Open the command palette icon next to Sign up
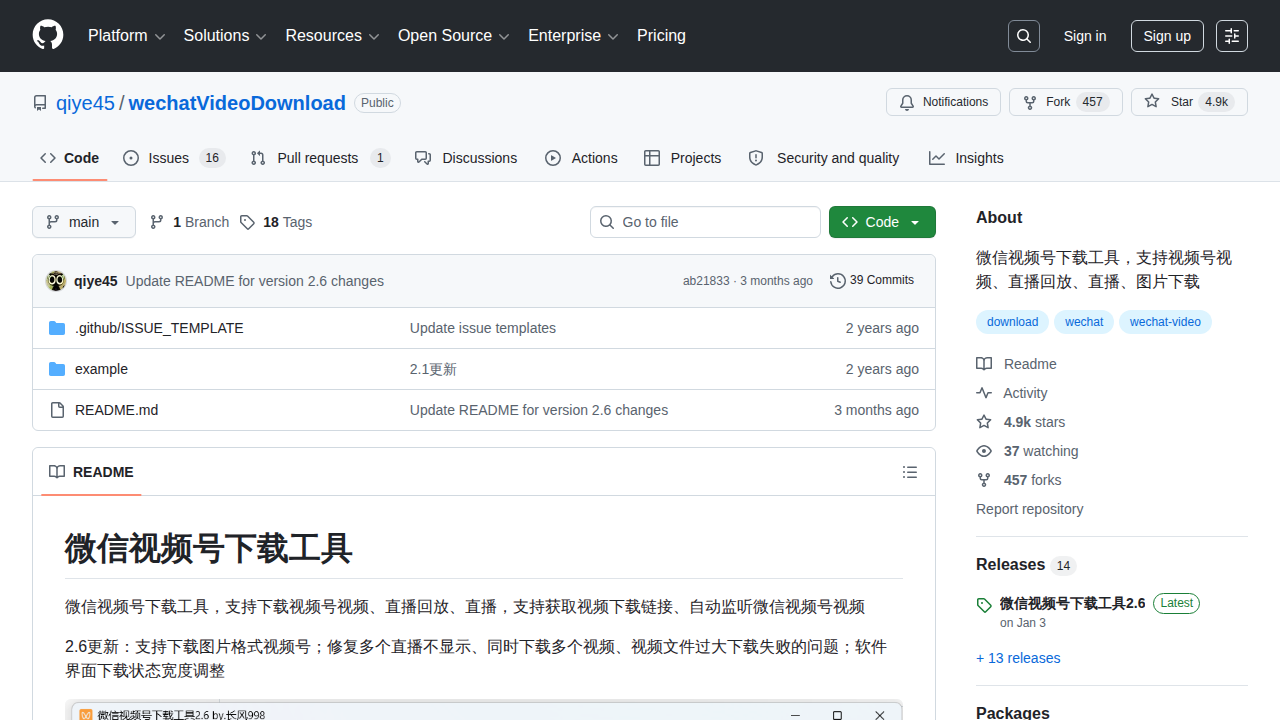Image resolution: width=1280 pixels, height=720 pixels. [x=1231, y=36]
